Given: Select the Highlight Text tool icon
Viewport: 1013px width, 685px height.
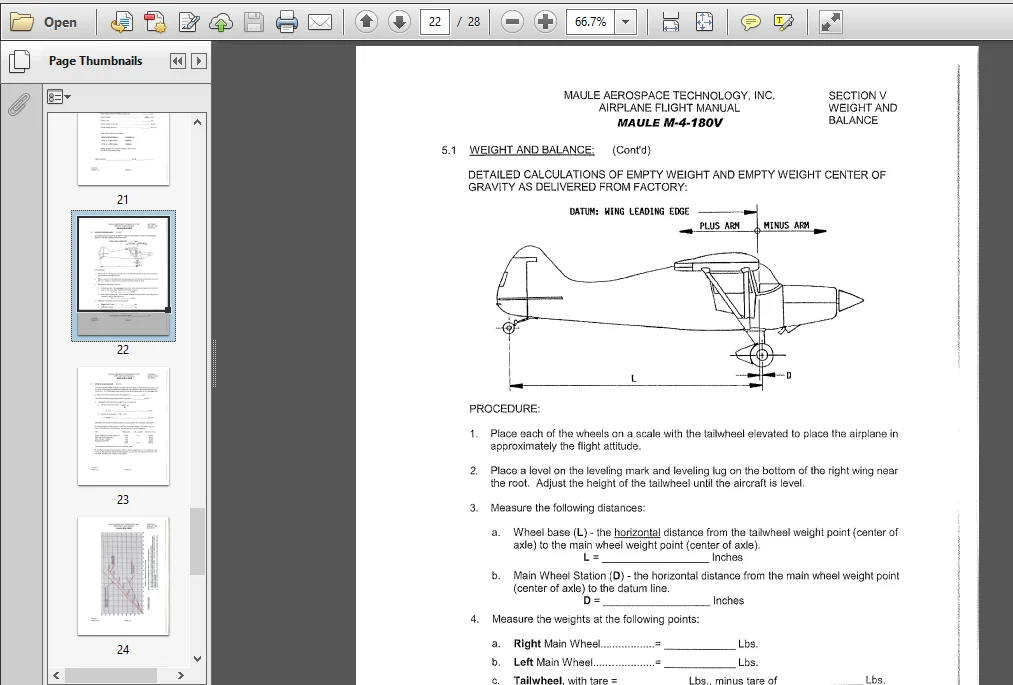Looking at the screenshot, I should pos(784,22).
